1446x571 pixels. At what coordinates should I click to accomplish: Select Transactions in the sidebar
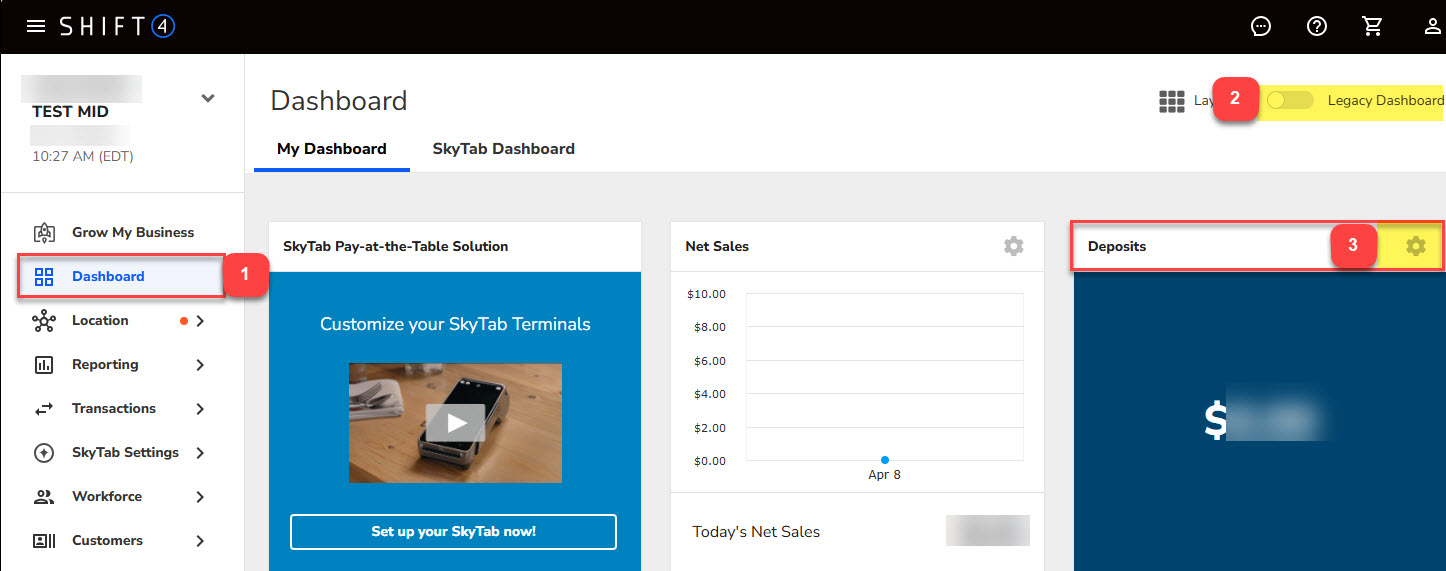pos(114,408)
